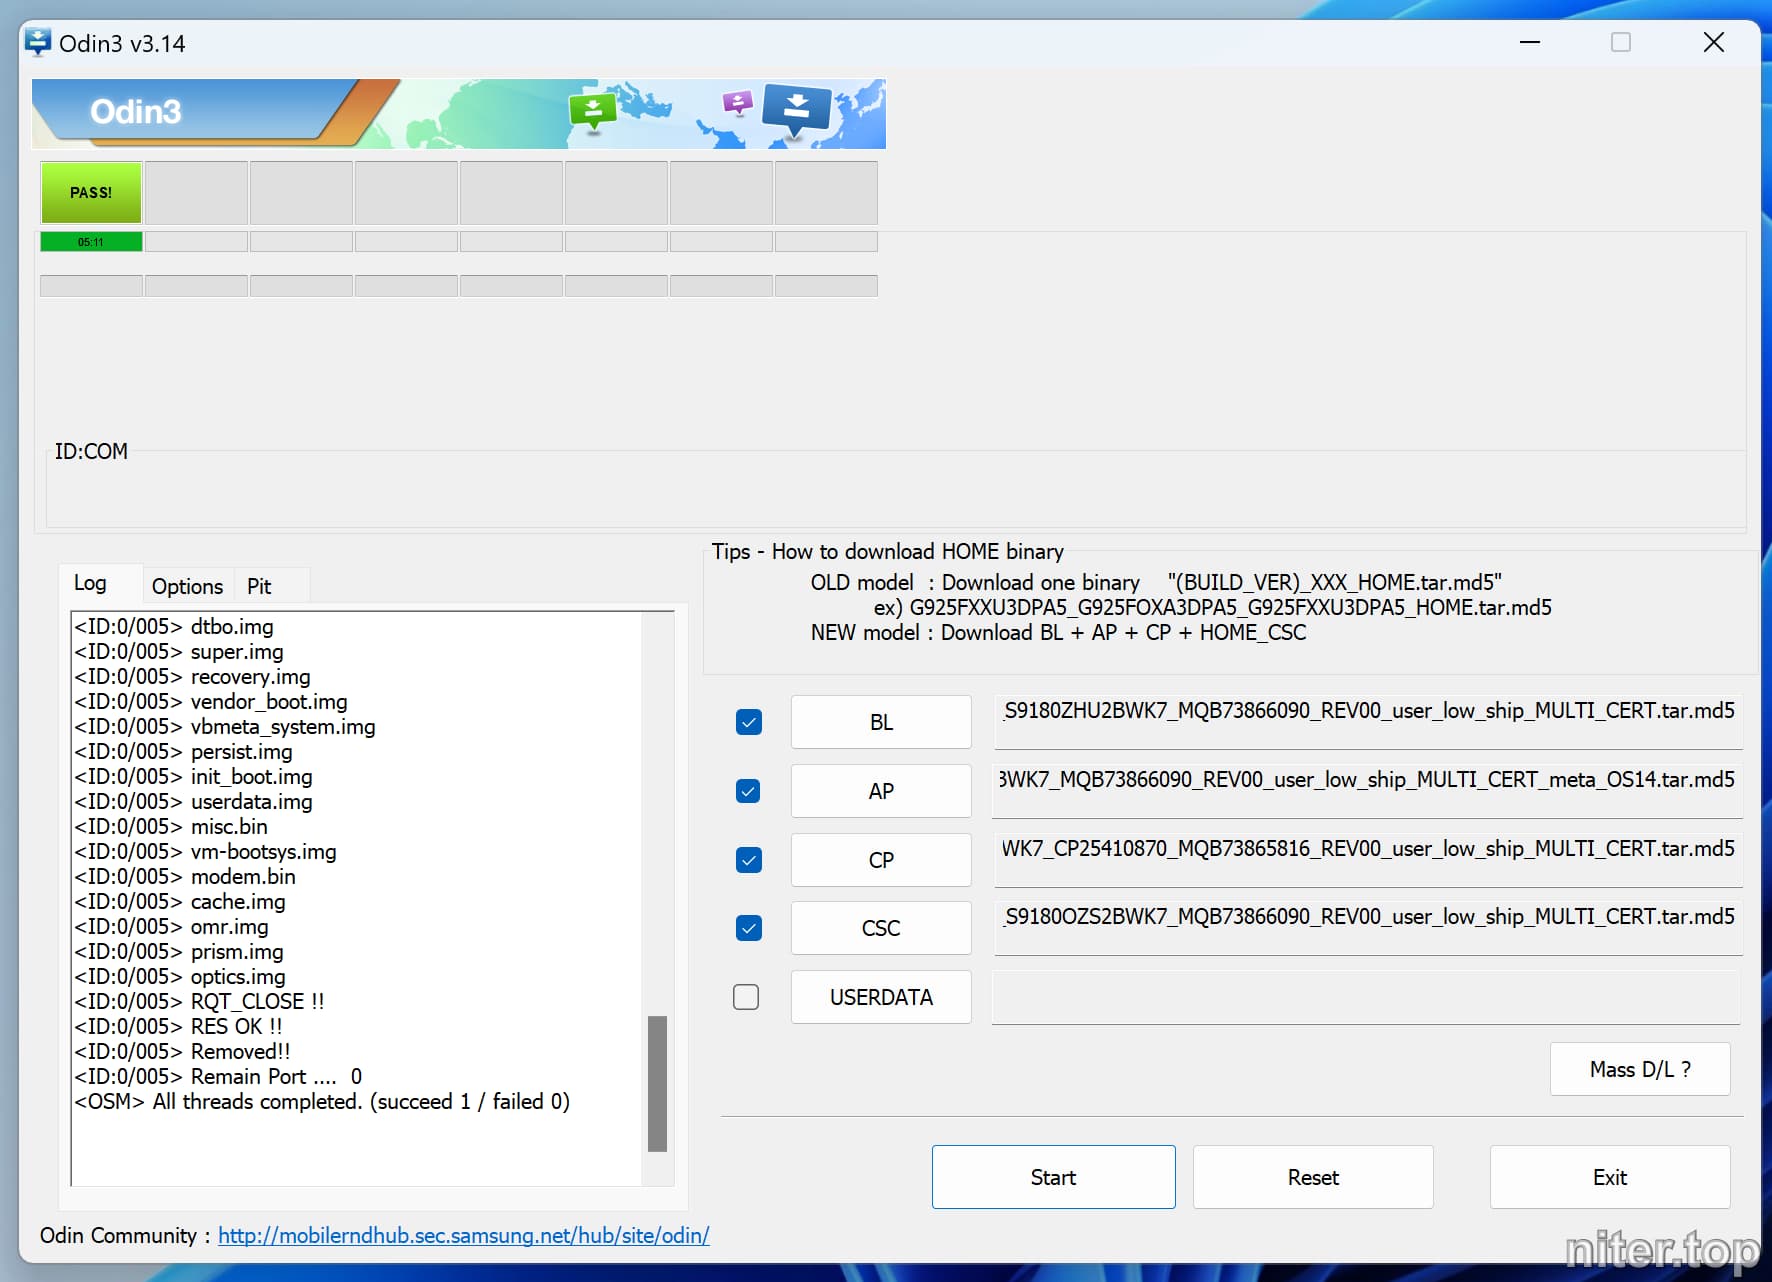Open the Mass D/L ? dialog

coord(1640,1069)
